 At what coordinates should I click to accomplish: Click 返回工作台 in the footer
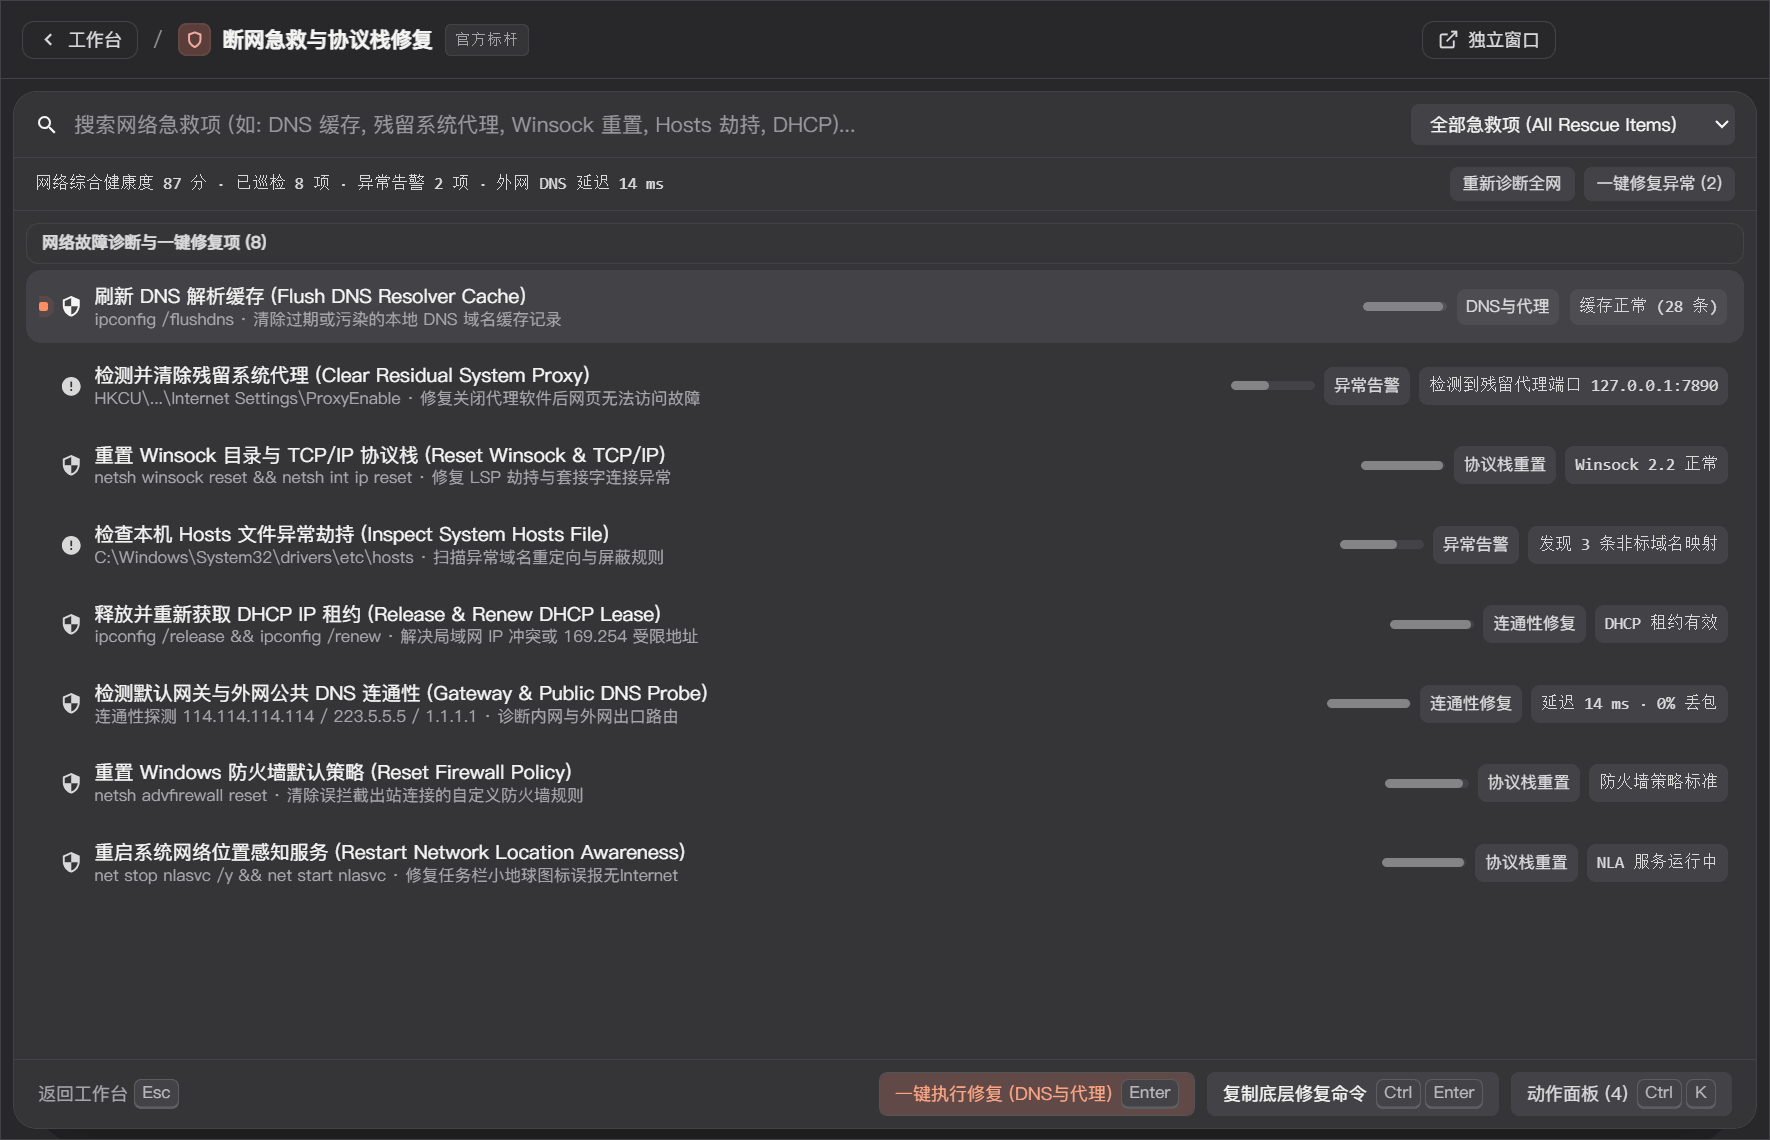coord(108,1093)
